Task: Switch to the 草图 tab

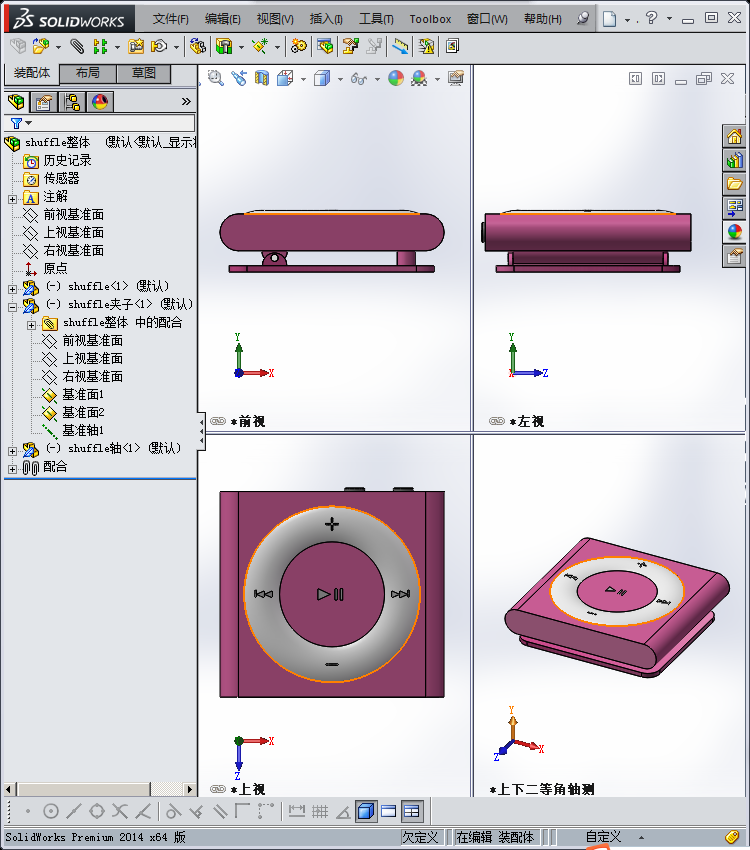Action: 144,73
